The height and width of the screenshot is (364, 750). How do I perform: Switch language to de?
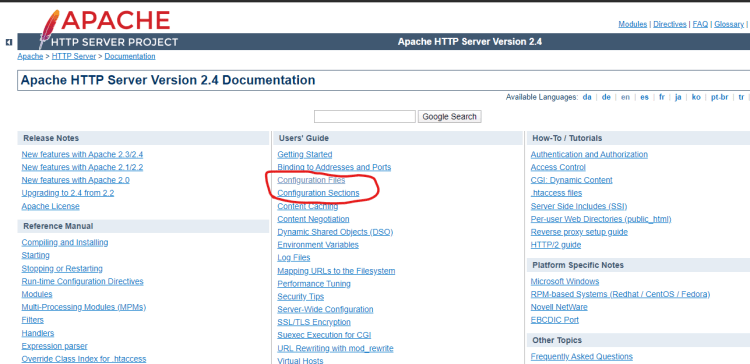[x=606, y=97]
